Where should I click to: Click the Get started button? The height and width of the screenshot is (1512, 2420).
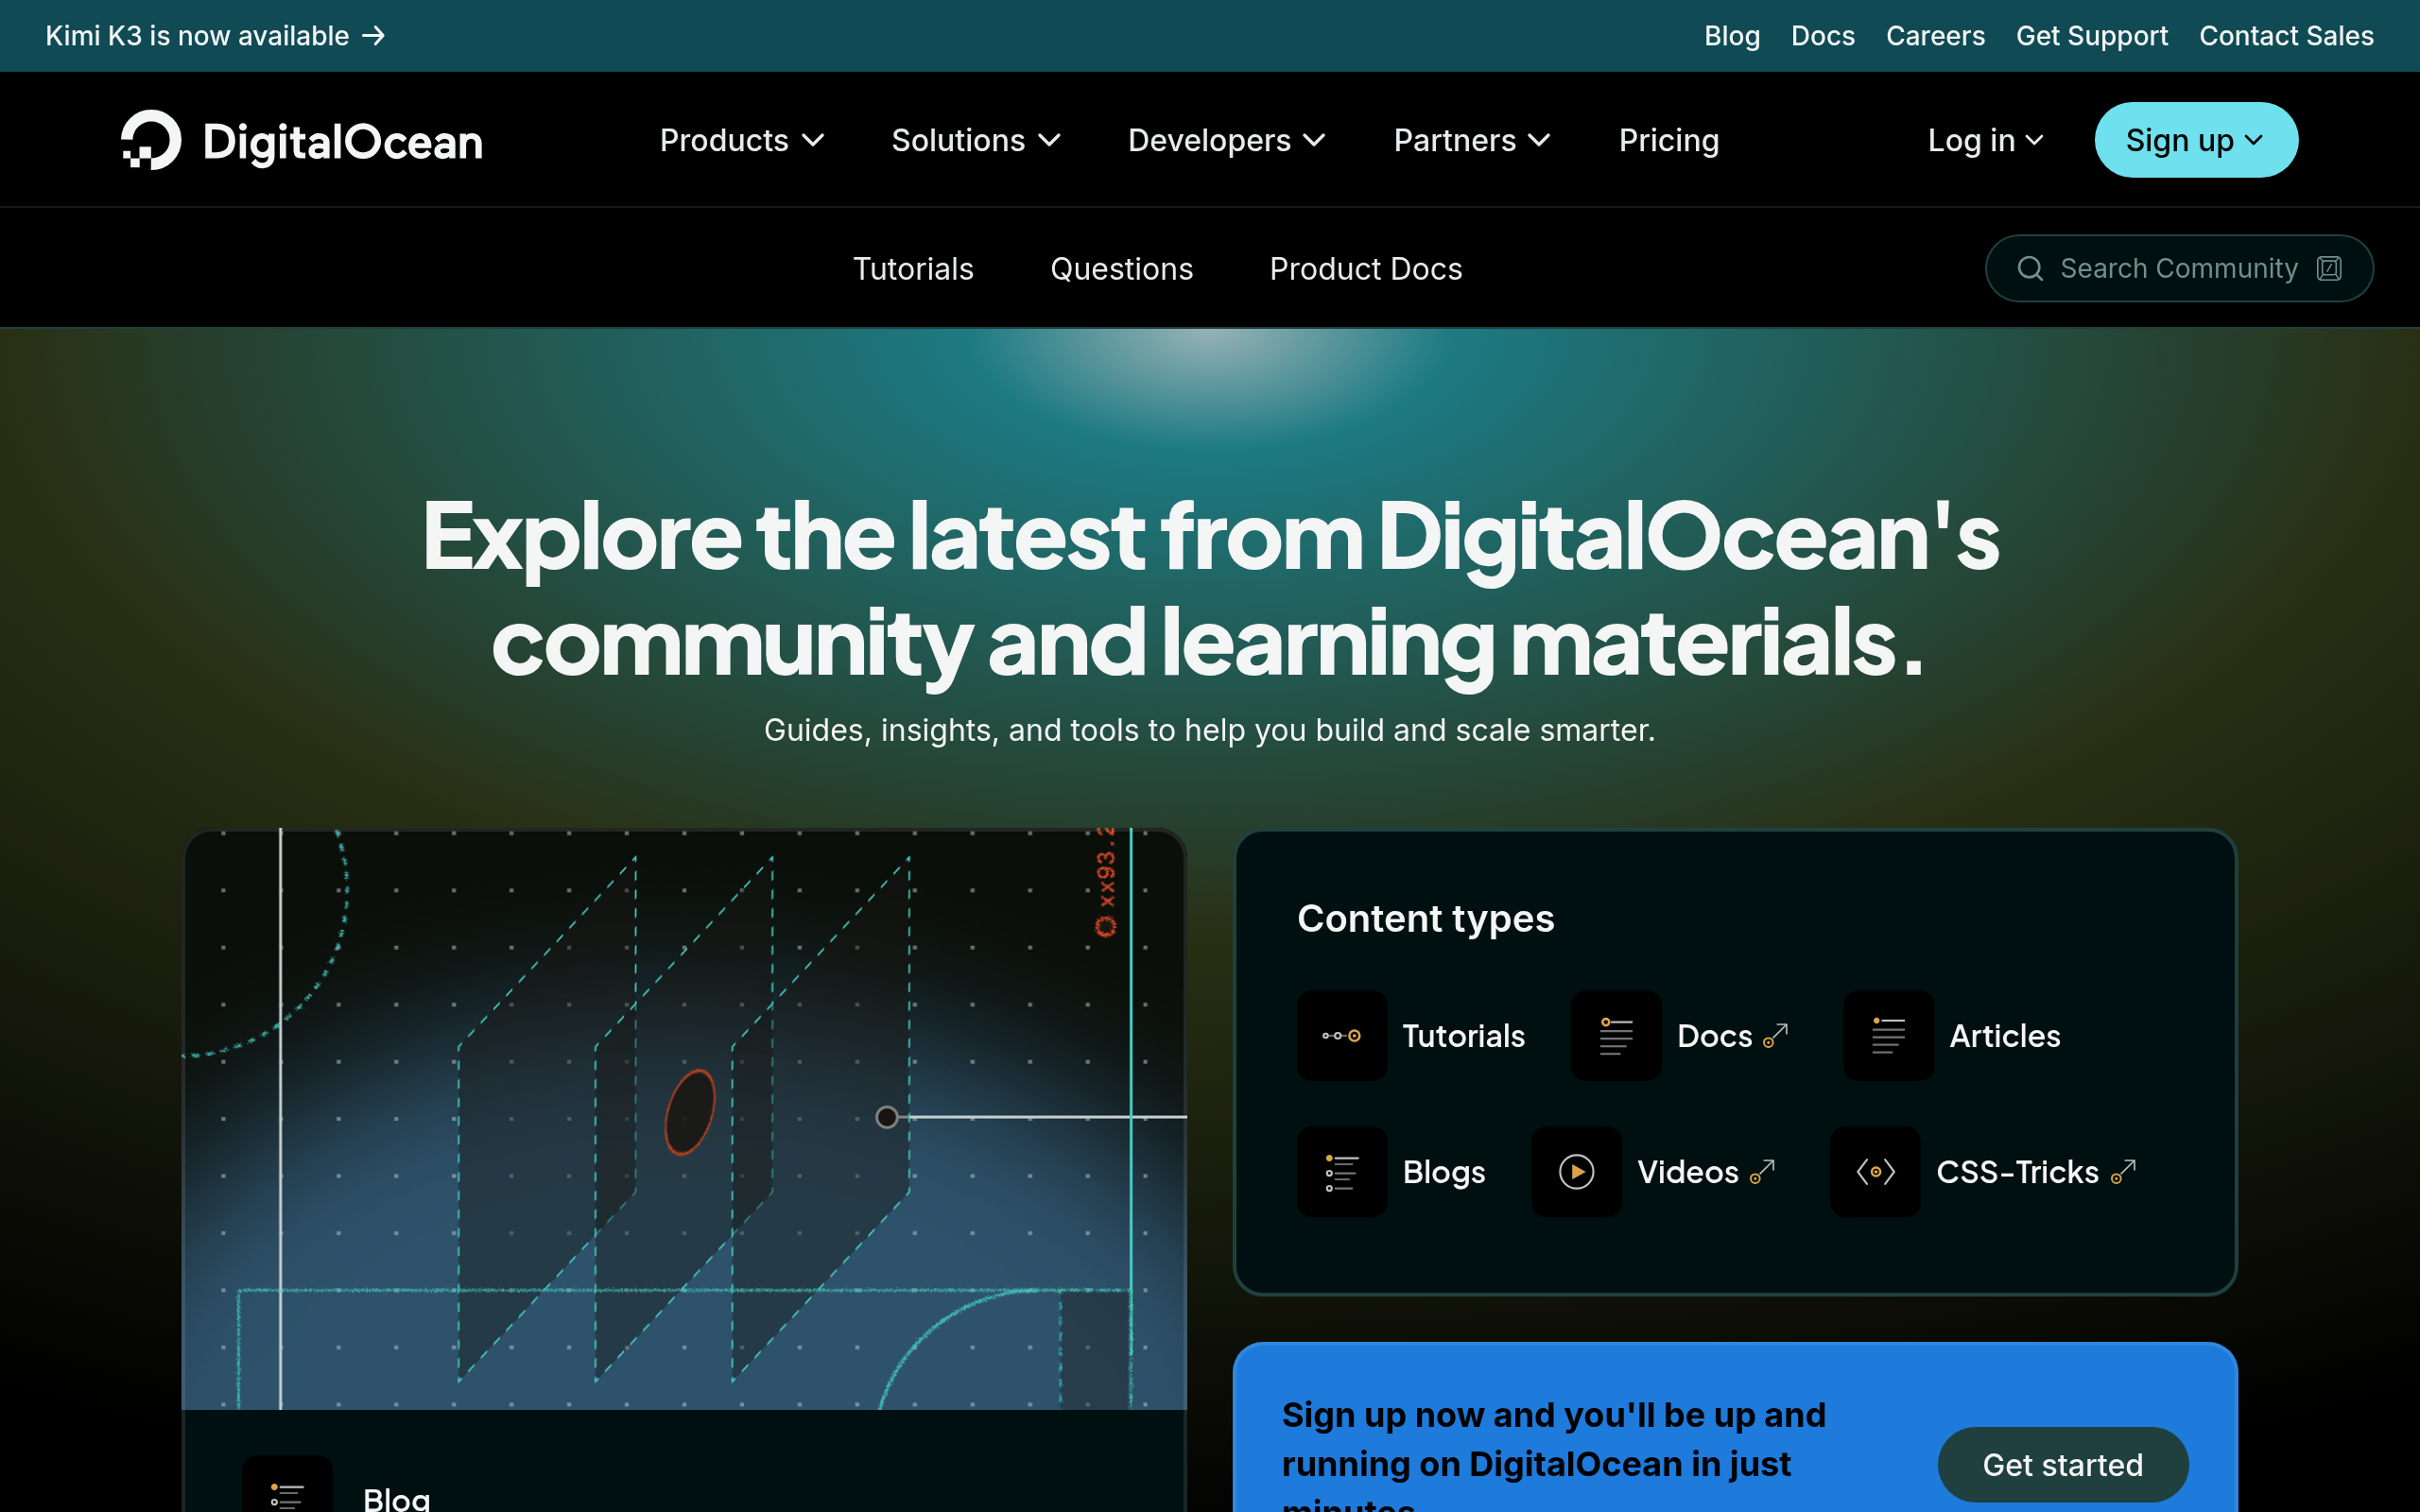2063,1464
